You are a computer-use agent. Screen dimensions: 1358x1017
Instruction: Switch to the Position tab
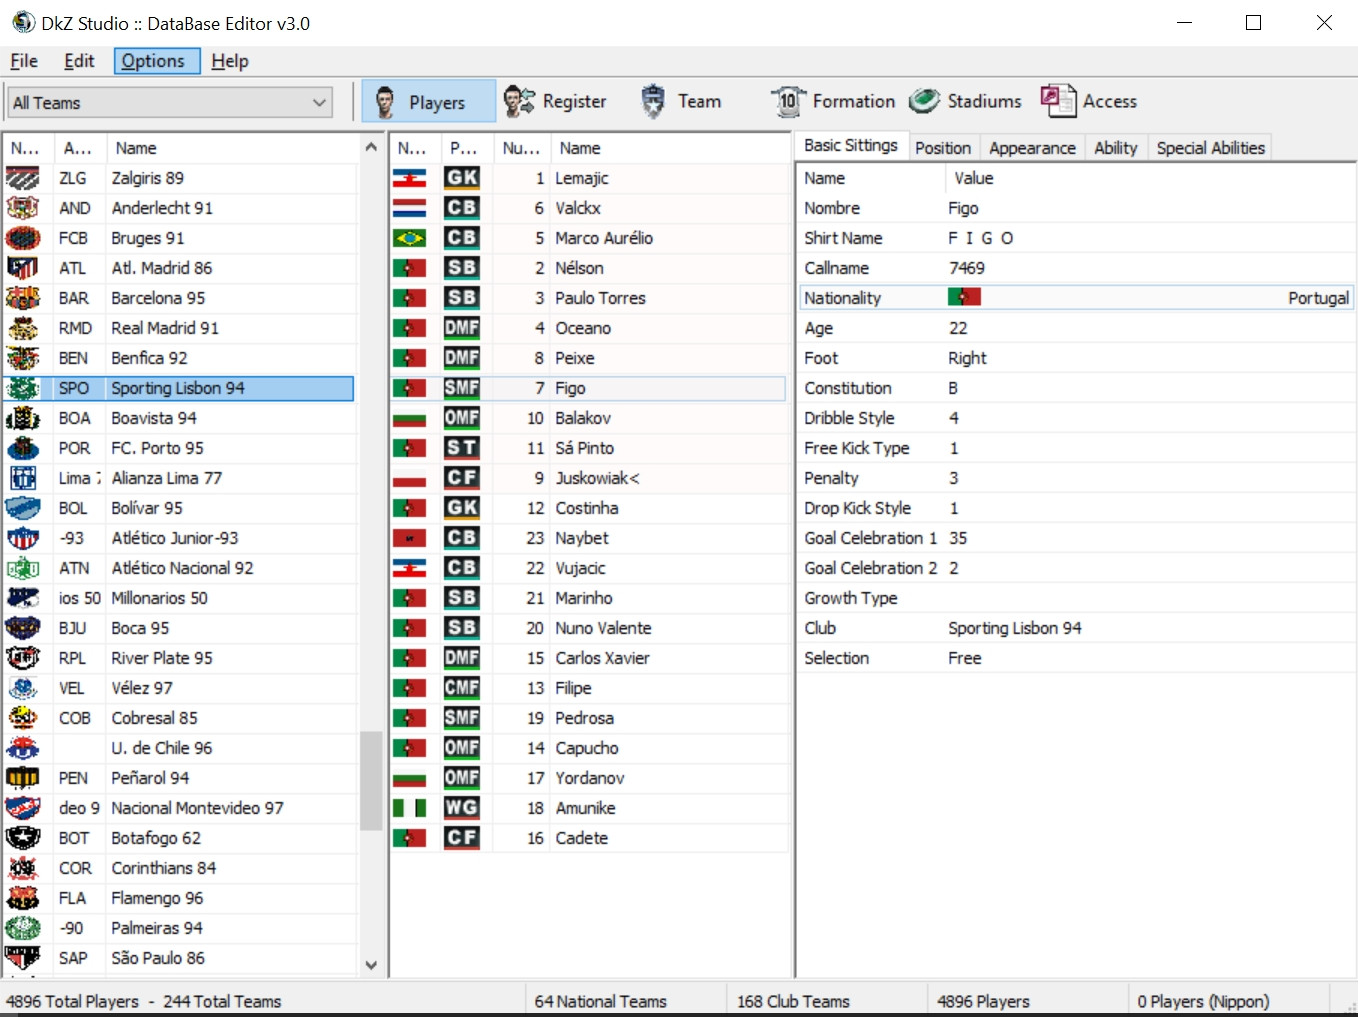coord(943,148)
